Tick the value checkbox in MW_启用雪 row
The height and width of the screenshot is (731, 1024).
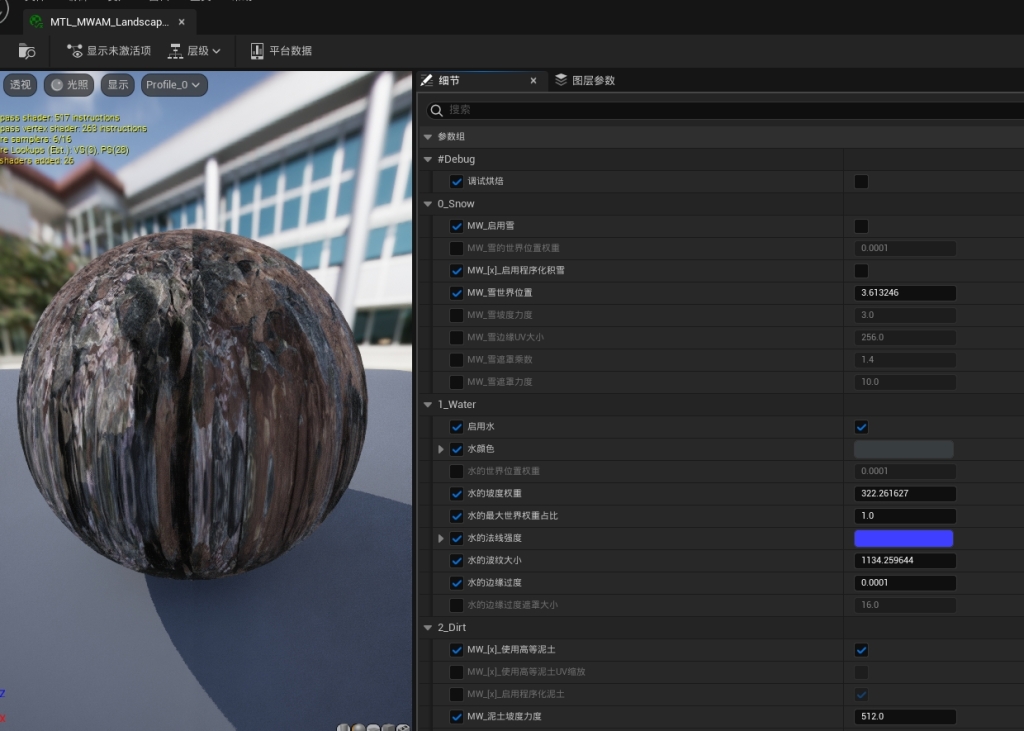pyautogui.click(x=861, y=226)
